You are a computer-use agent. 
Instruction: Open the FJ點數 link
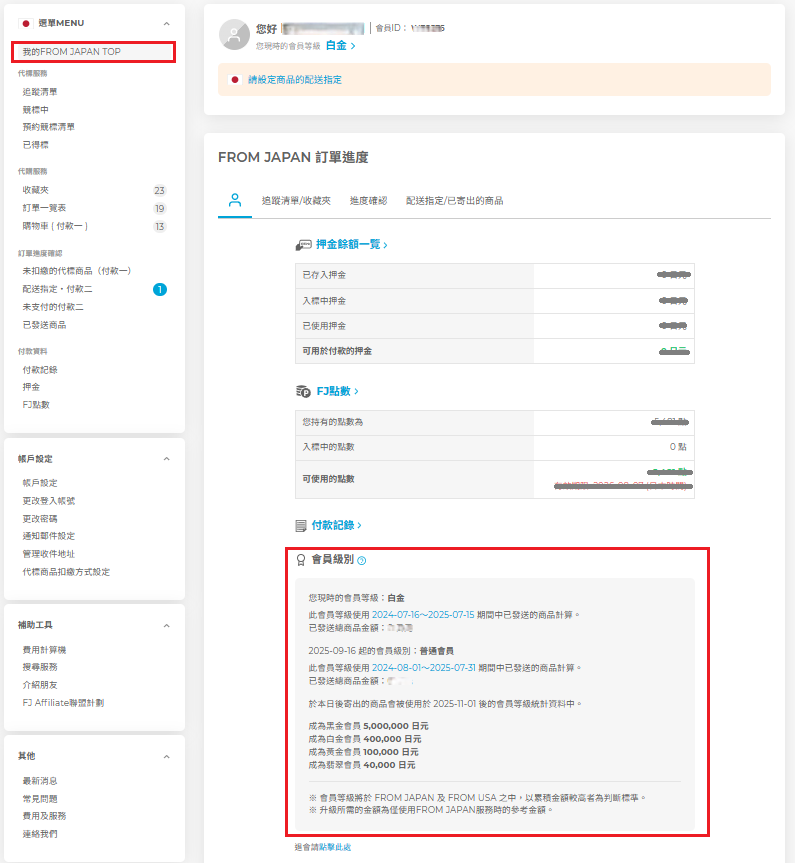(337, 391)
